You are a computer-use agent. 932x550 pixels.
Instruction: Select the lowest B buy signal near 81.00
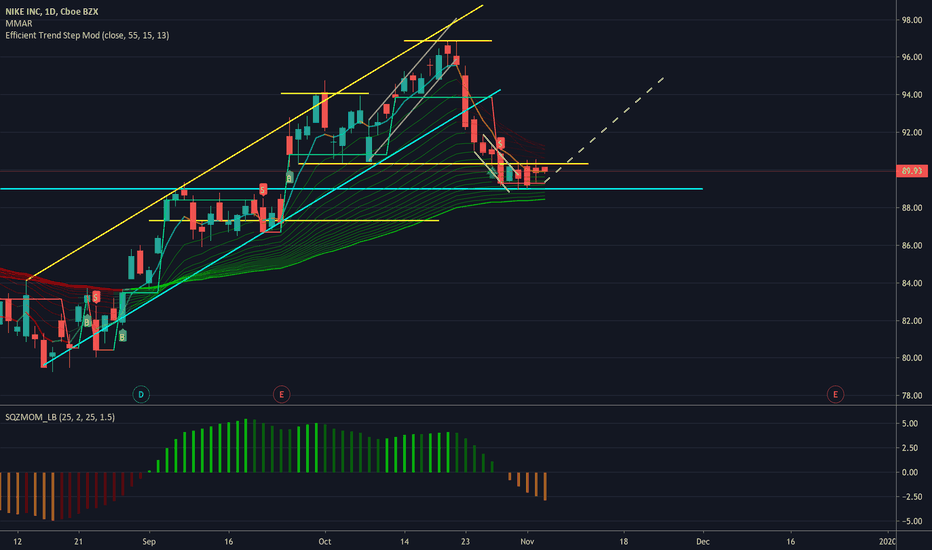(122, 337)
